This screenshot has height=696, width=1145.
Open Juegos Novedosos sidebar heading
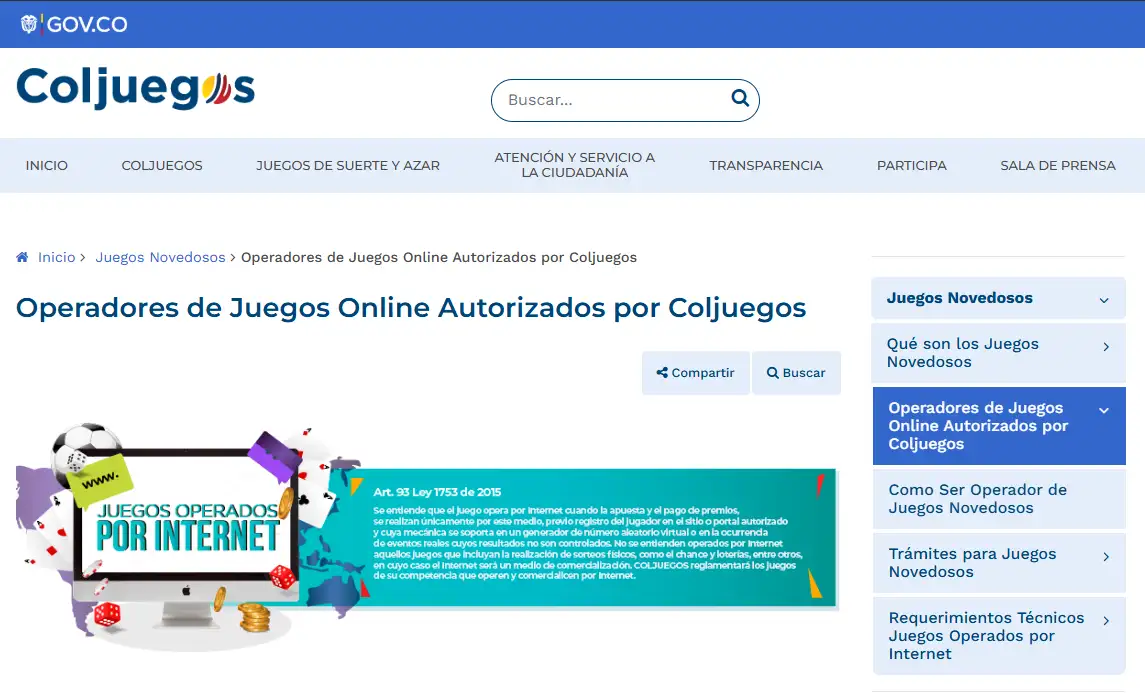tap(960, 298)
